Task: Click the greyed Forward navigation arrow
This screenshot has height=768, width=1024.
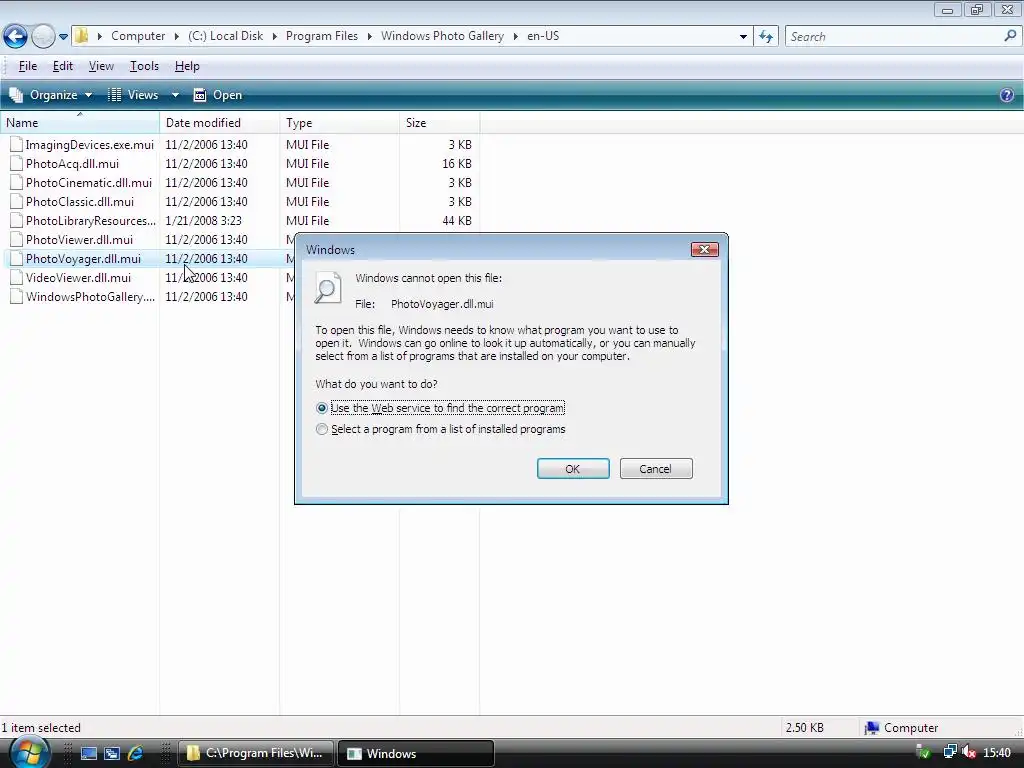Action: tap(43, 36)
